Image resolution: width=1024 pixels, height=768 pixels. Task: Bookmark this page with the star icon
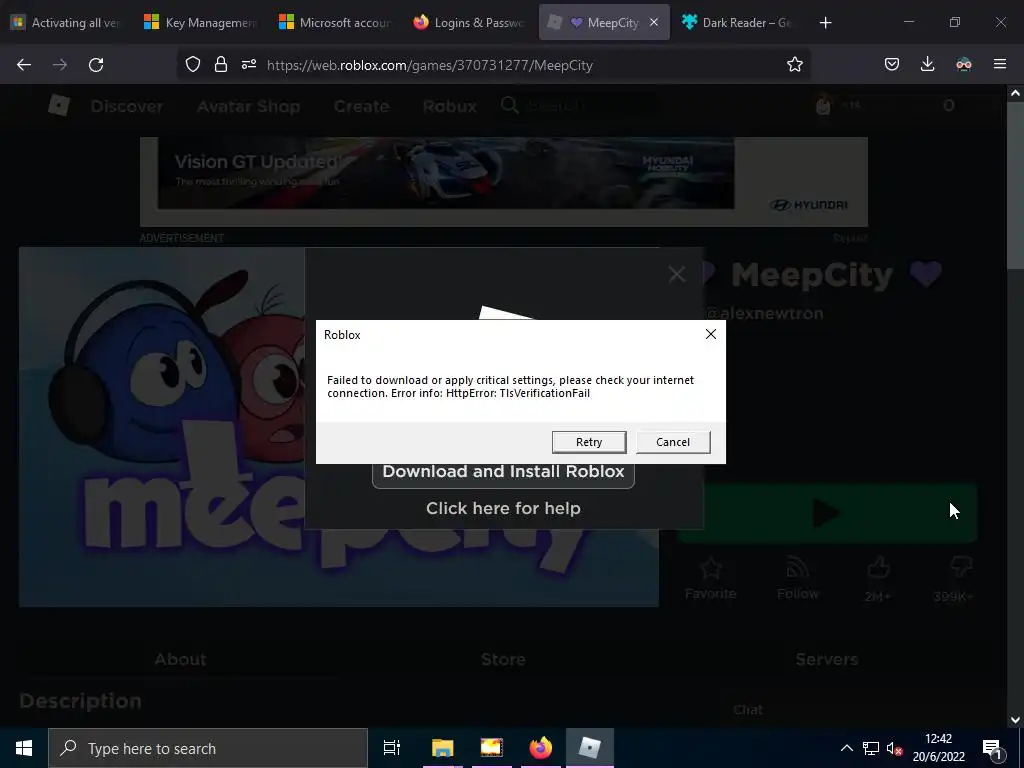pyautogui.click(x=795, y=65)
